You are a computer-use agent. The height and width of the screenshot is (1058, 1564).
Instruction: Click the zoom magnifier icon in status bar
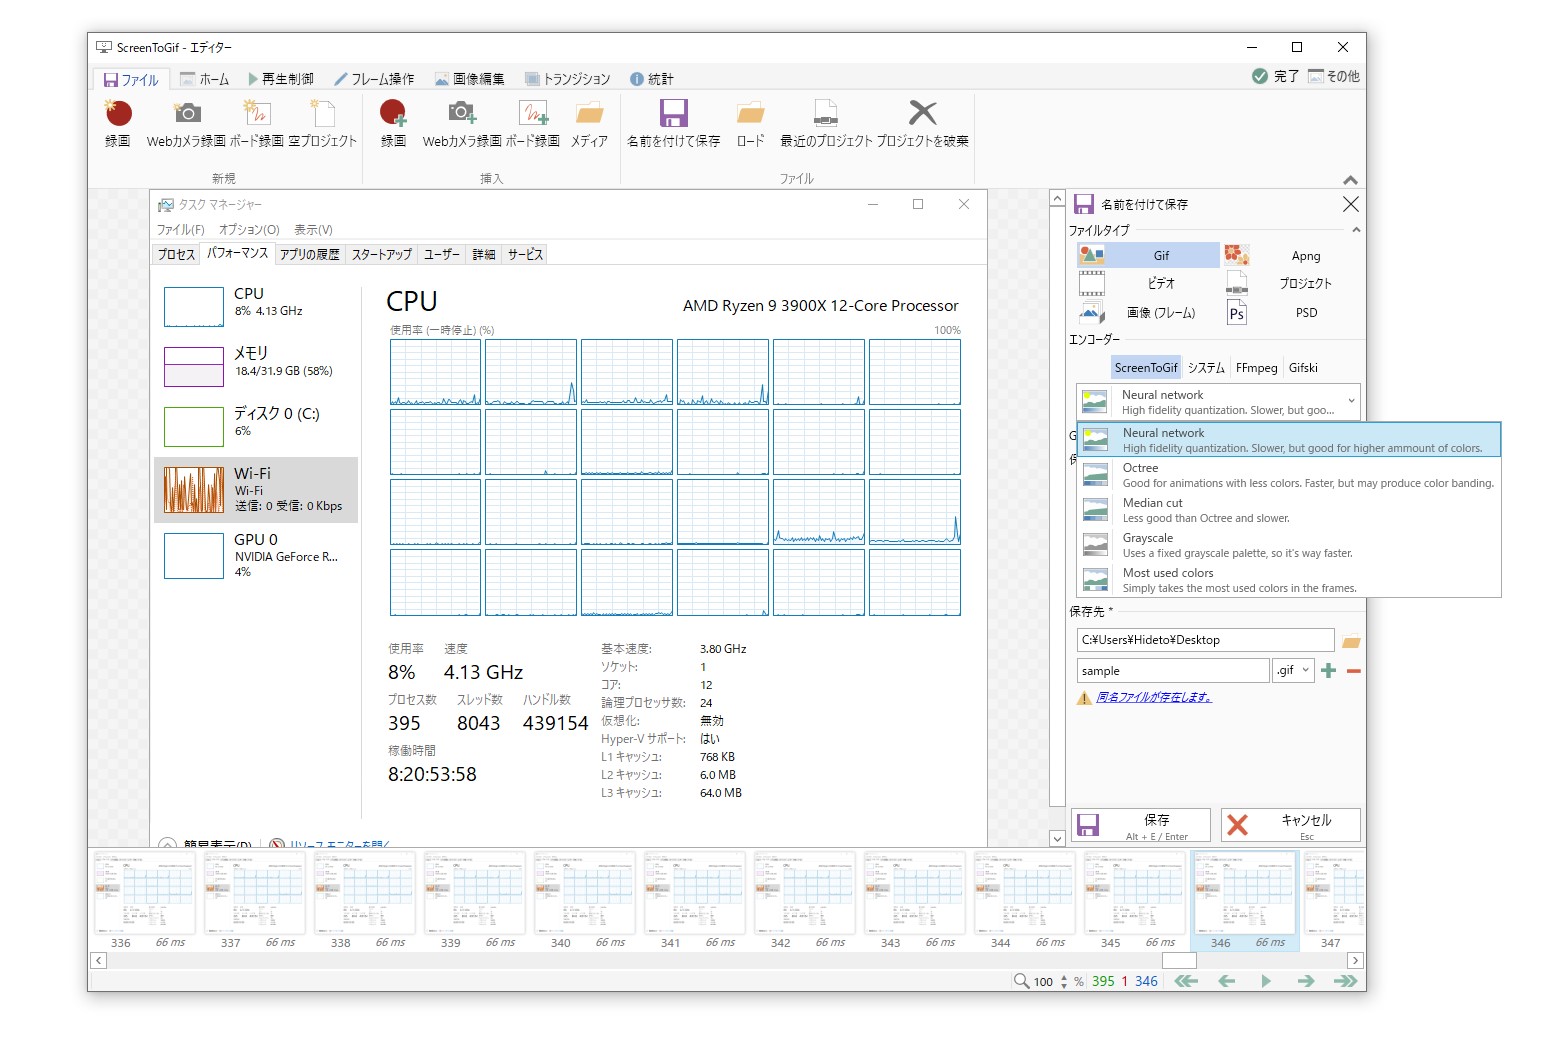pos(1021,981)
